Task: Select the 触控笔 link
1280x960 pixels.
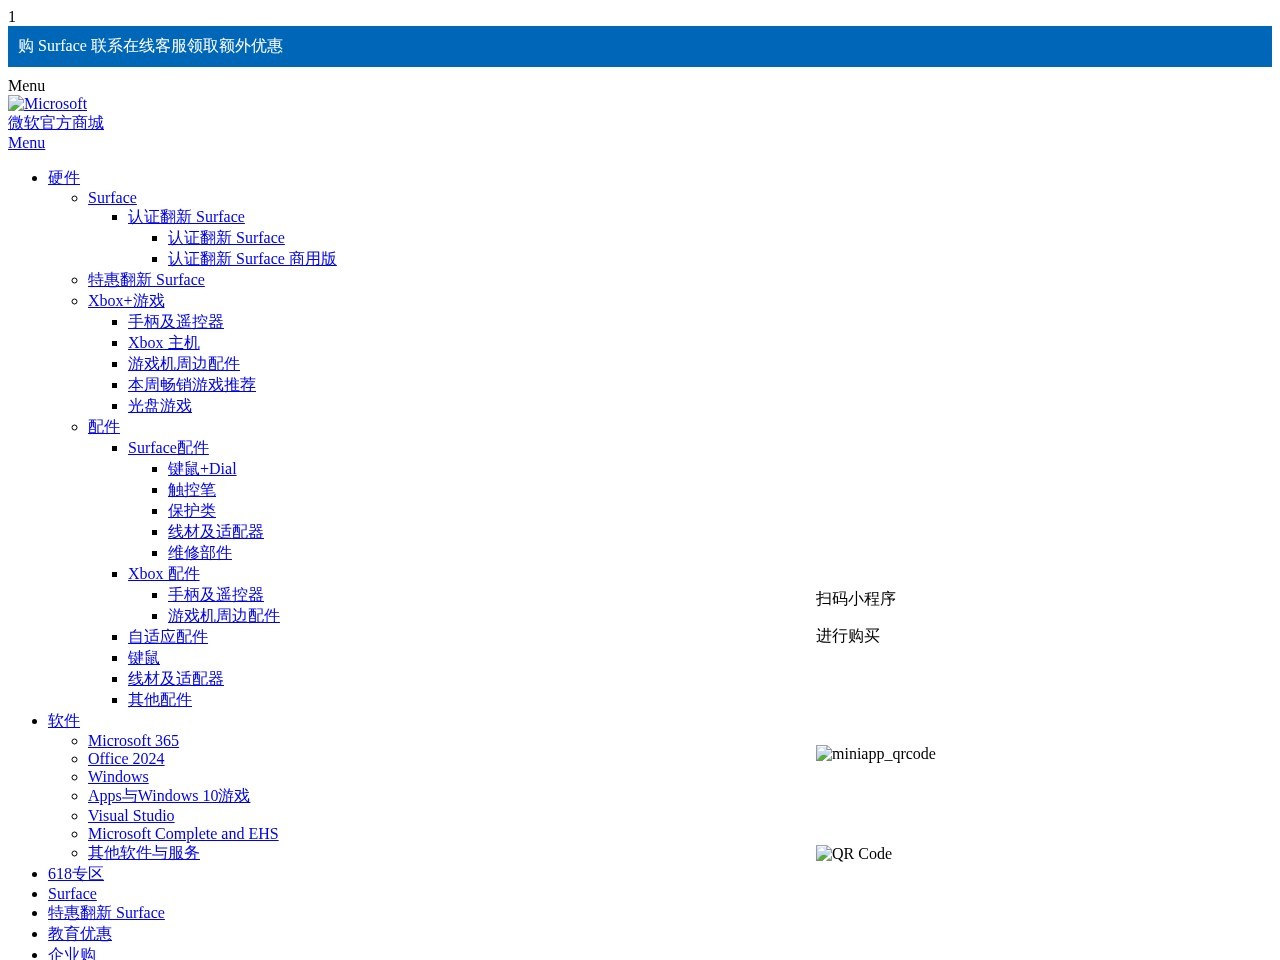Action: pyautogui.click(x=192, y=490)
